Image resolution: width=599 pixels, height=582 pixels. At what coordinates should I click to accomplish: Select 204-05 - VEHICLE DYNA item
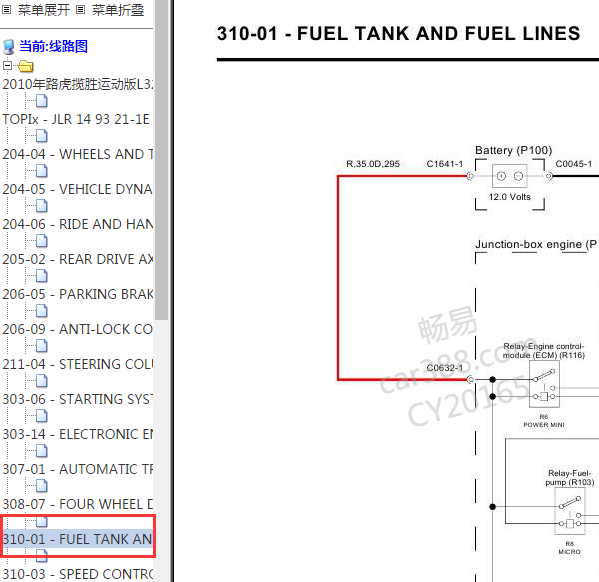click(78, 189)
